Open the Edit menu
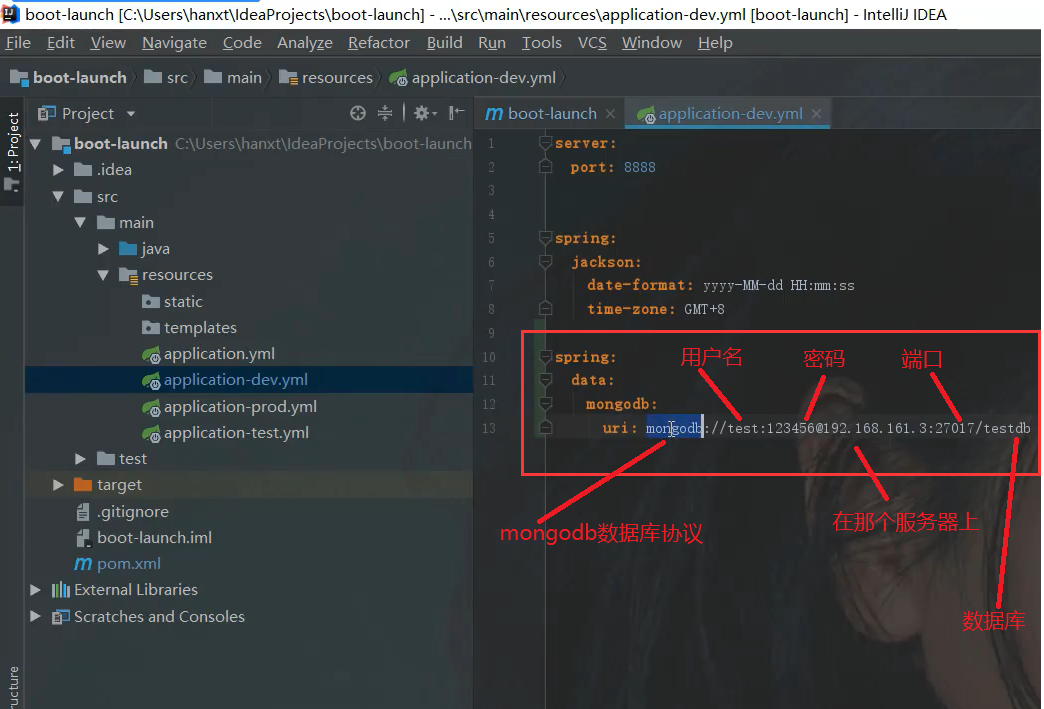Image resolution: width=1044 pixels, height=709 pixels. [61, 43]
